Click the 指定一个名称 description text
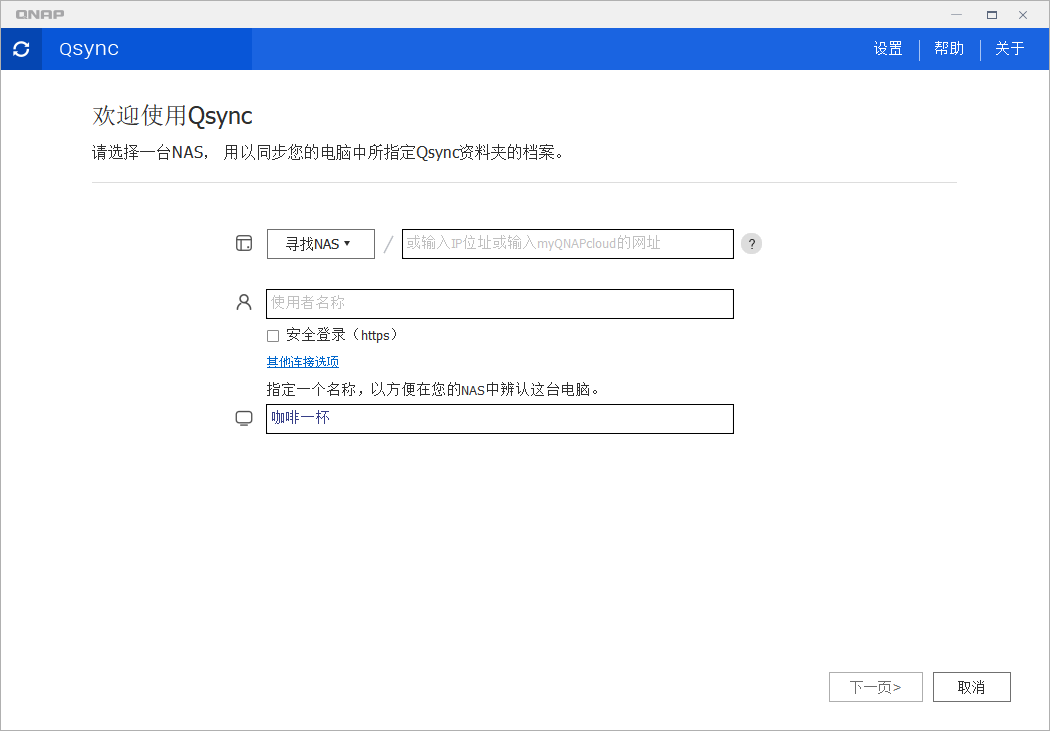The height and width of the screenshot is (731, 1050). [433, 390]
